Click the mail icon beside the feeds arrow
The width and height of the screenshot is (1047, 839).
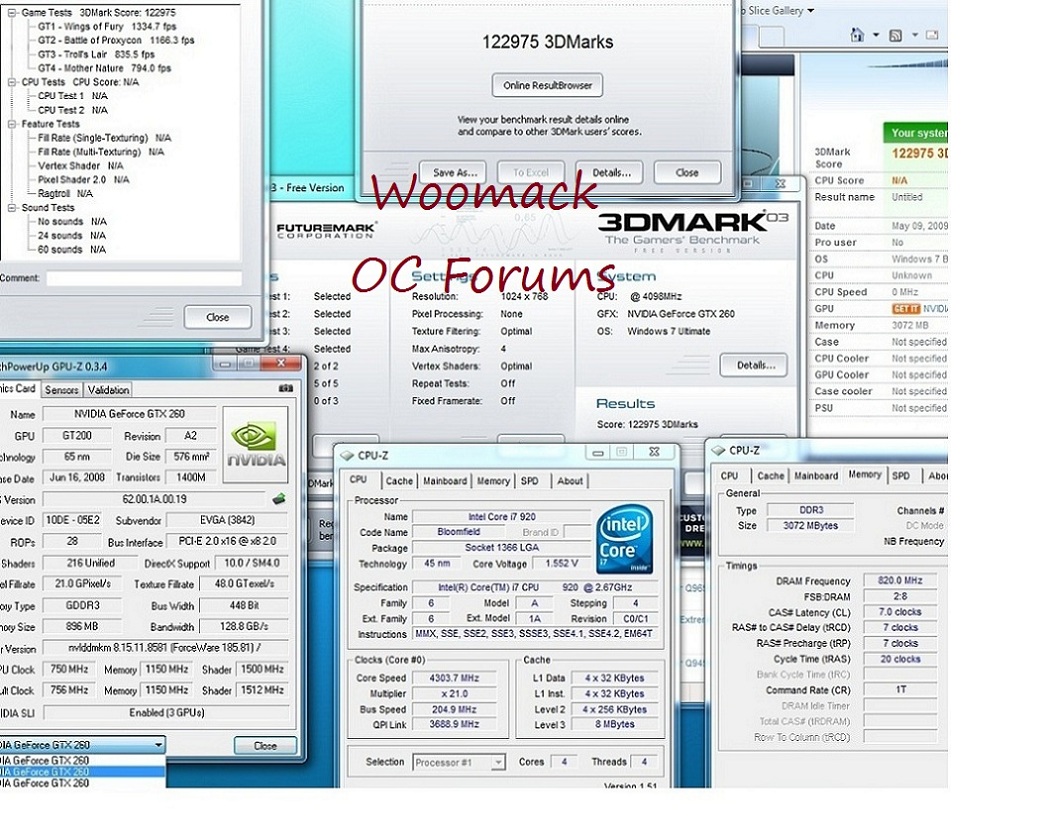[932, 35]
